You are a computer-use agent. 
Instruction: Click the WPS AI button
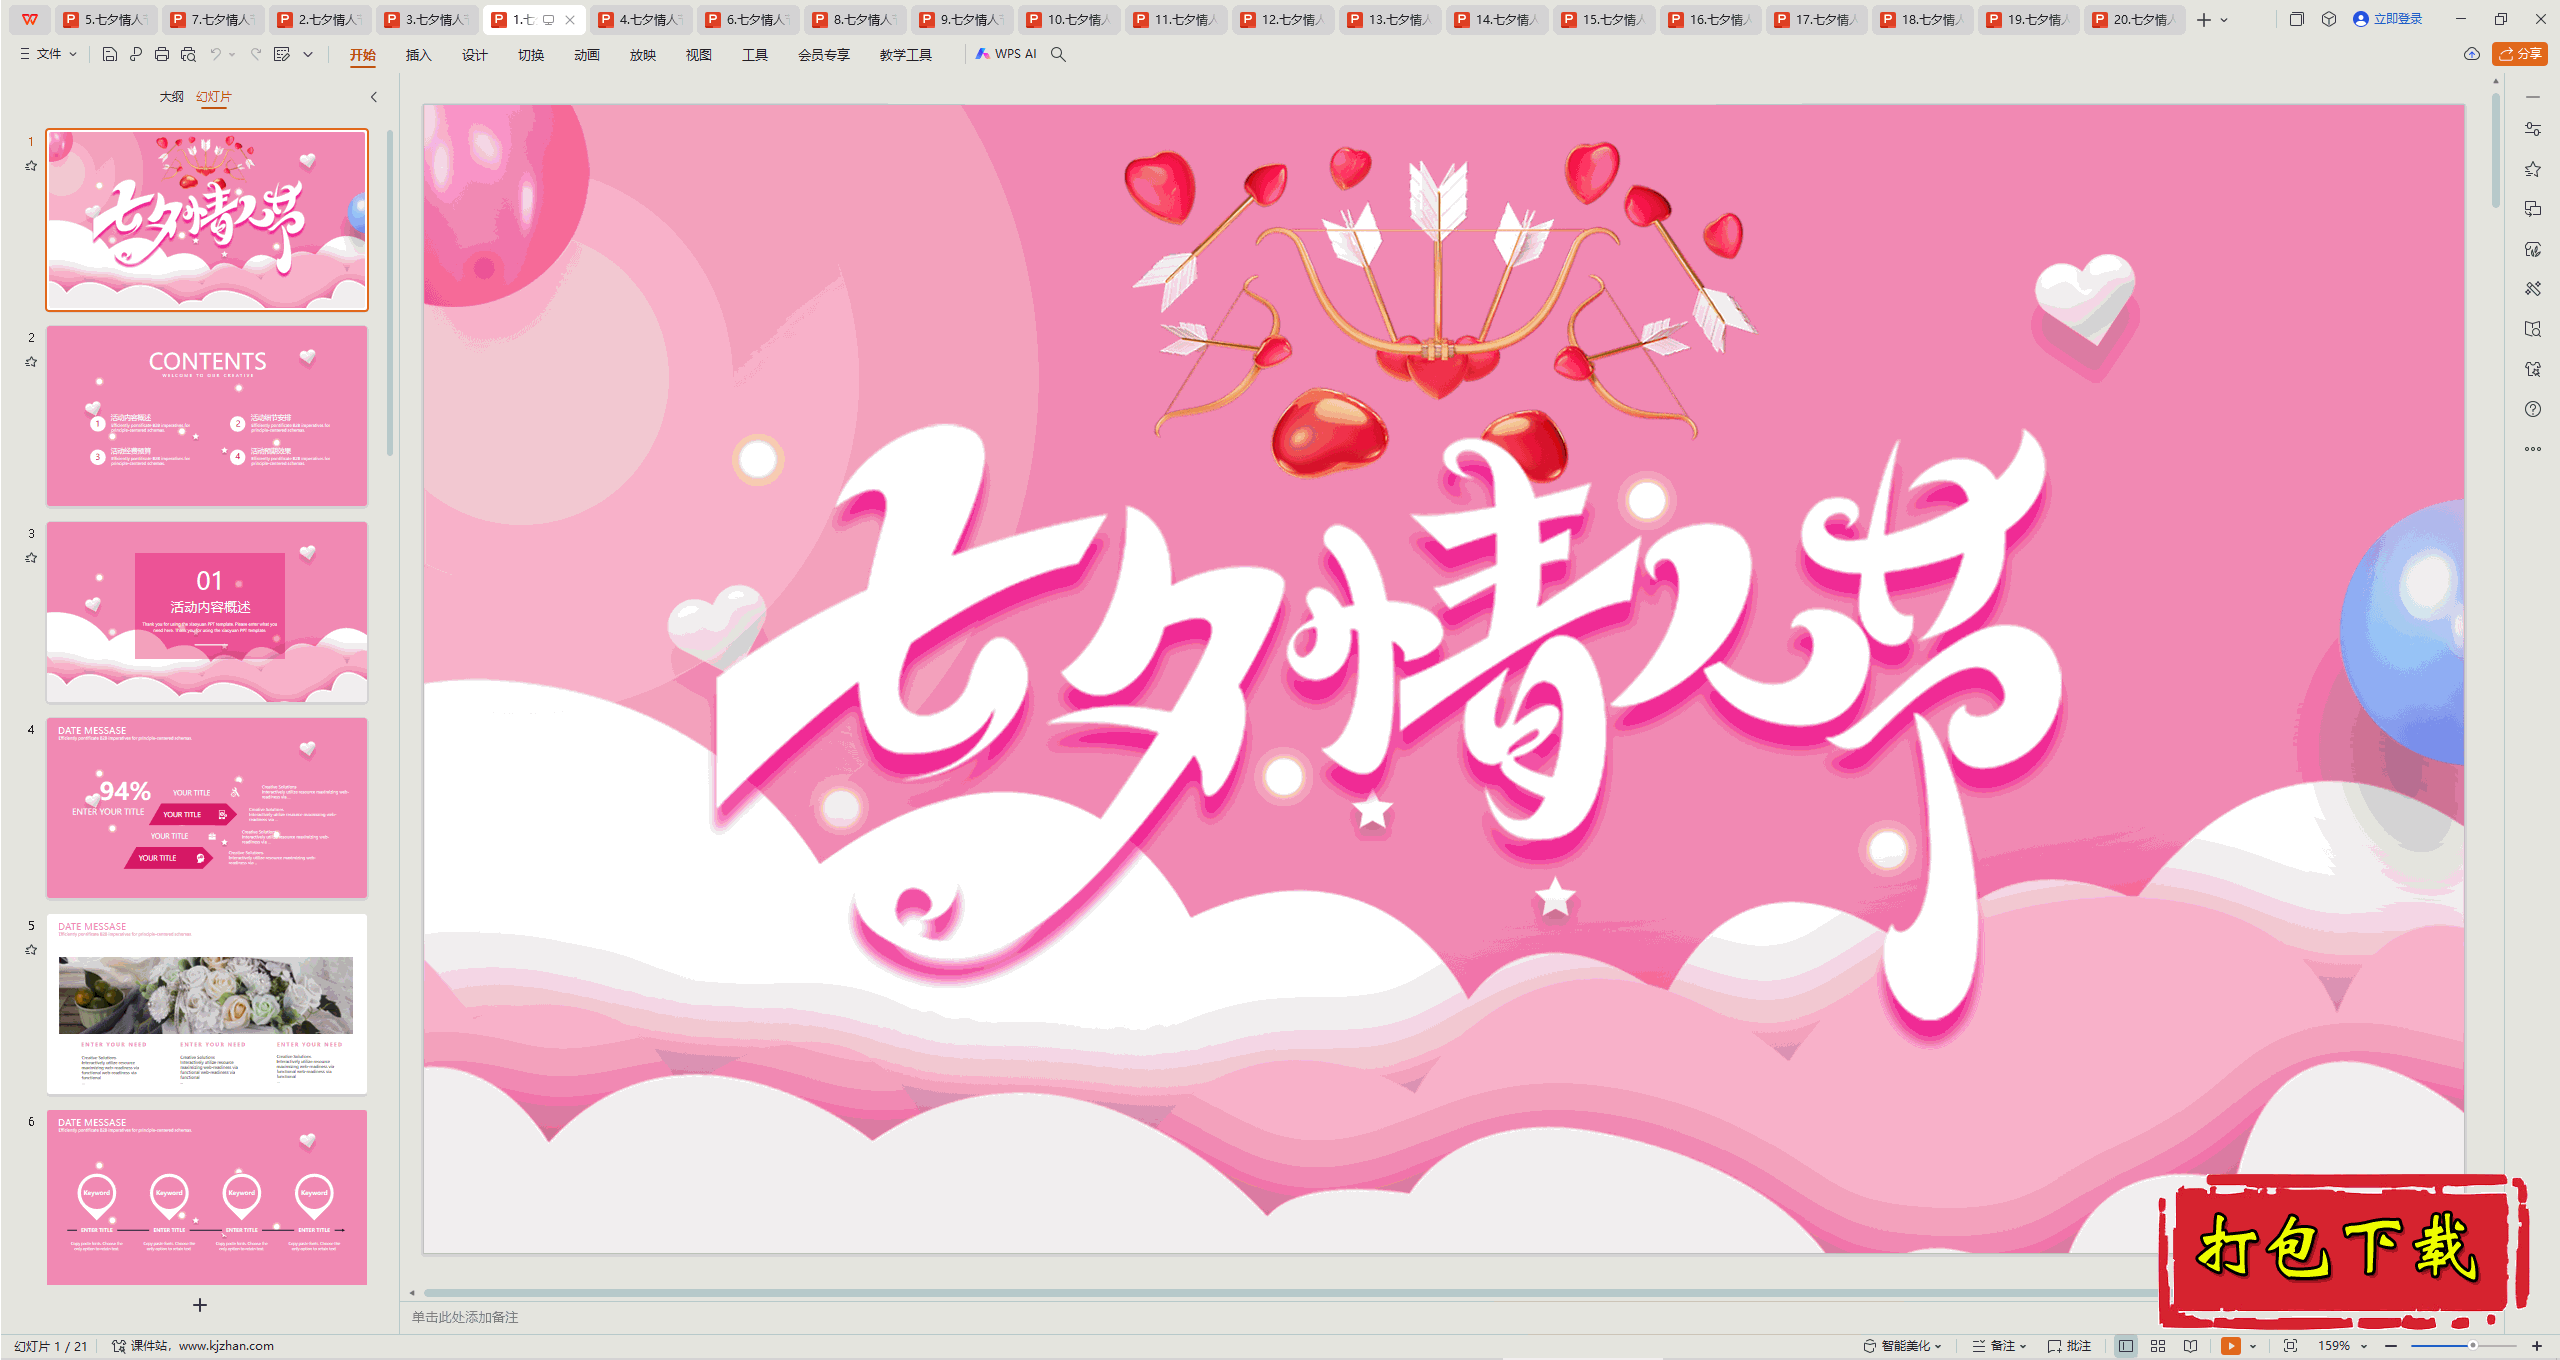(1006, 54)
